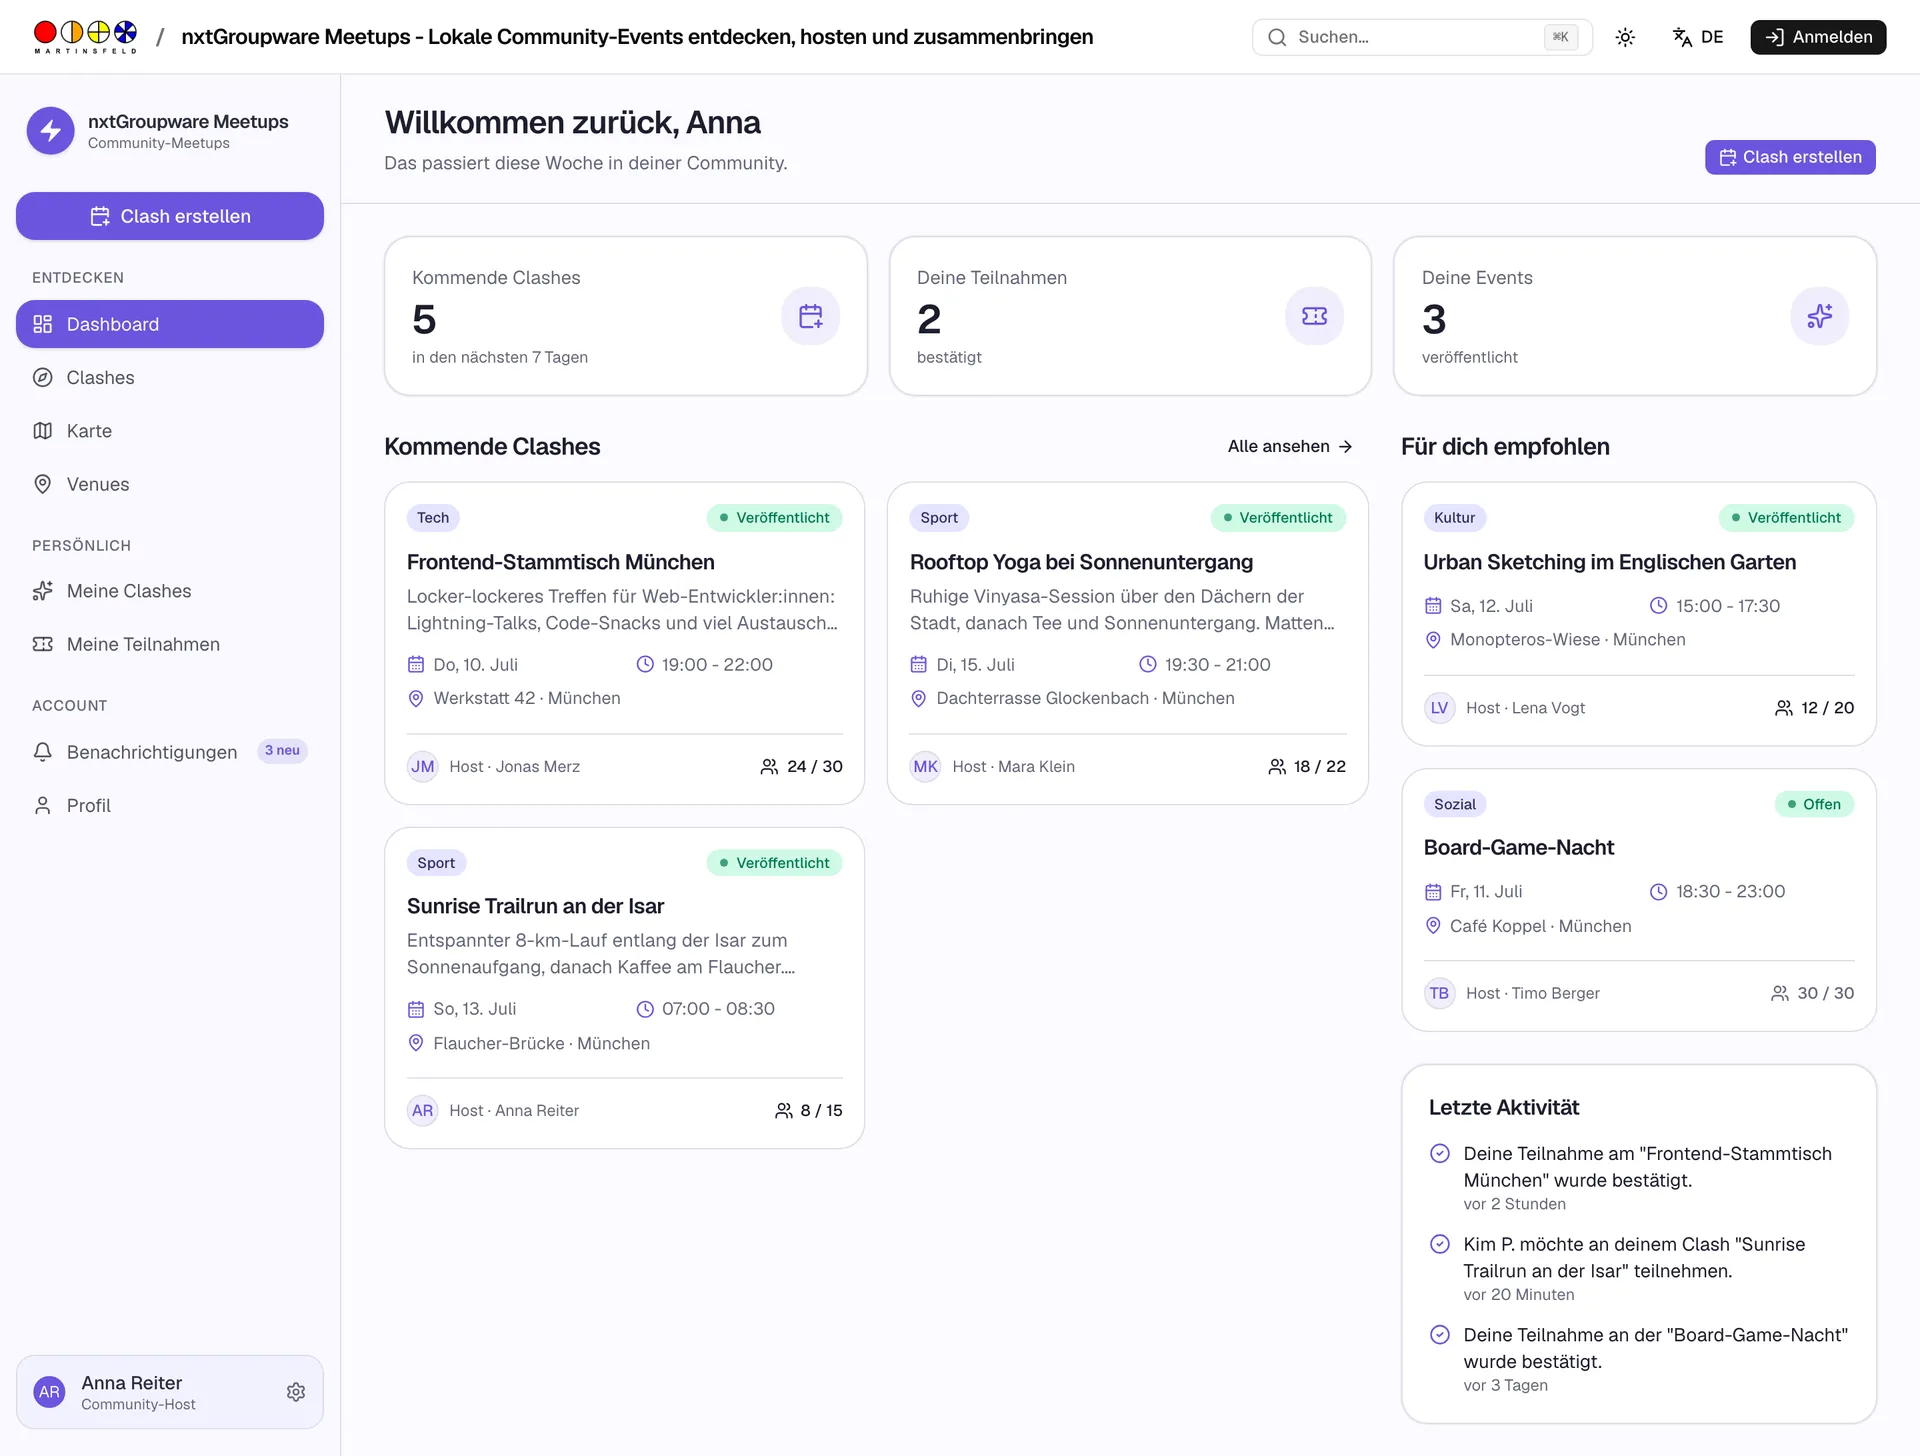Toggle the light/dark theme sun icon
The height and width of the screenshot is (1456, 1920).
tap(1625, 37)
